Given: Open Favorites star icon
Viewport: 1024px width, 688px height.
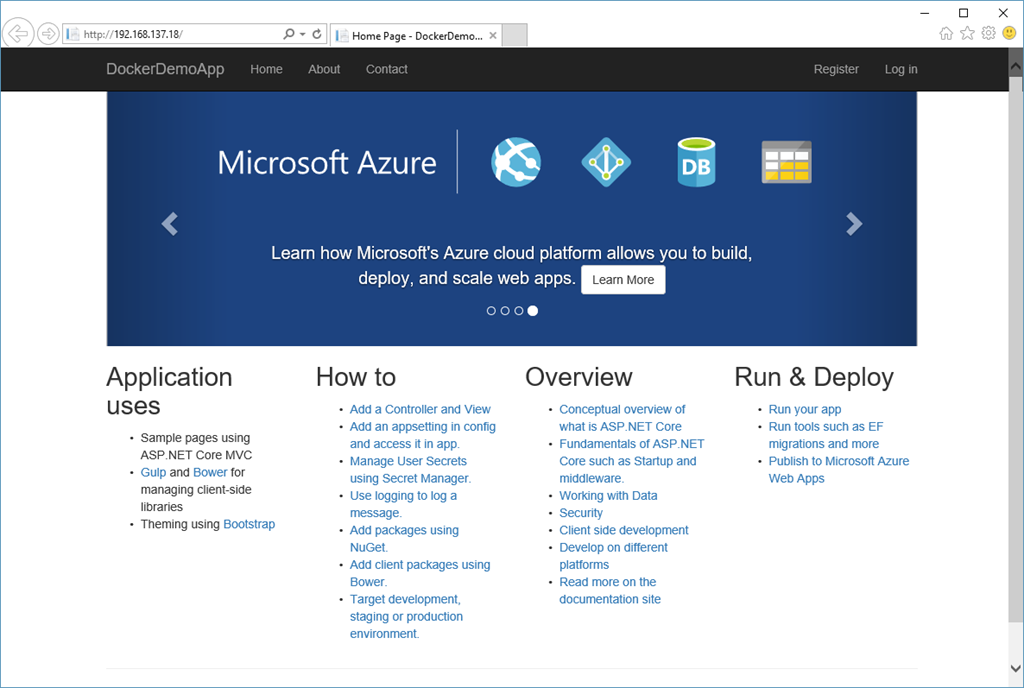Looking at the screenshot, I should point(967,33).
